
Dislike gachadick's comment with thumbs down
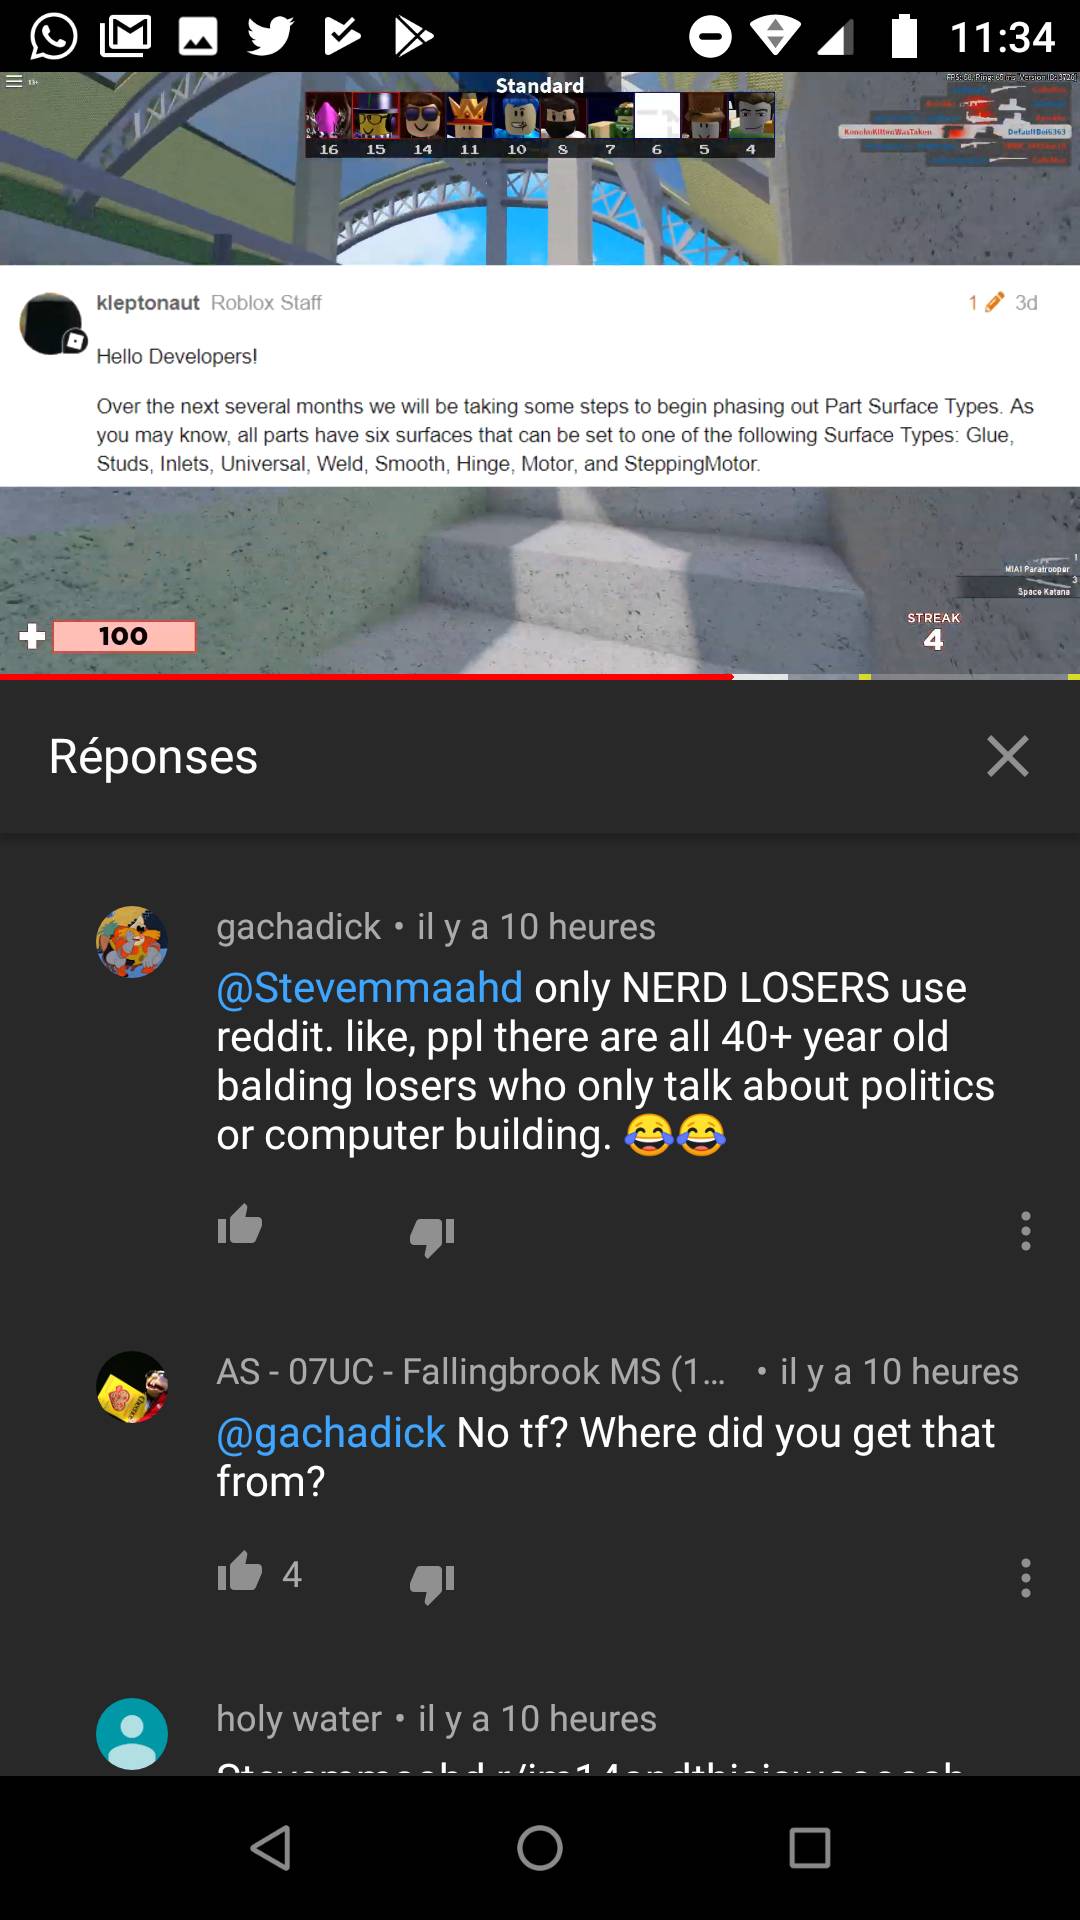(432, 1236)
